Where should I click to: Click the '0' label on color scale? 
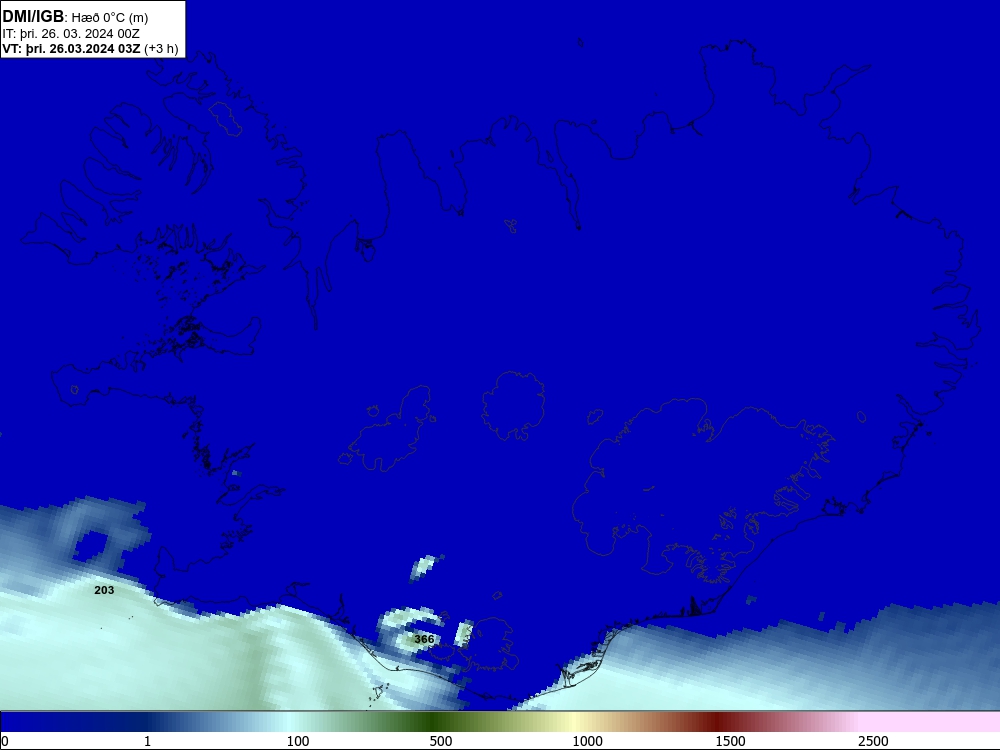[x=5, y=741]
